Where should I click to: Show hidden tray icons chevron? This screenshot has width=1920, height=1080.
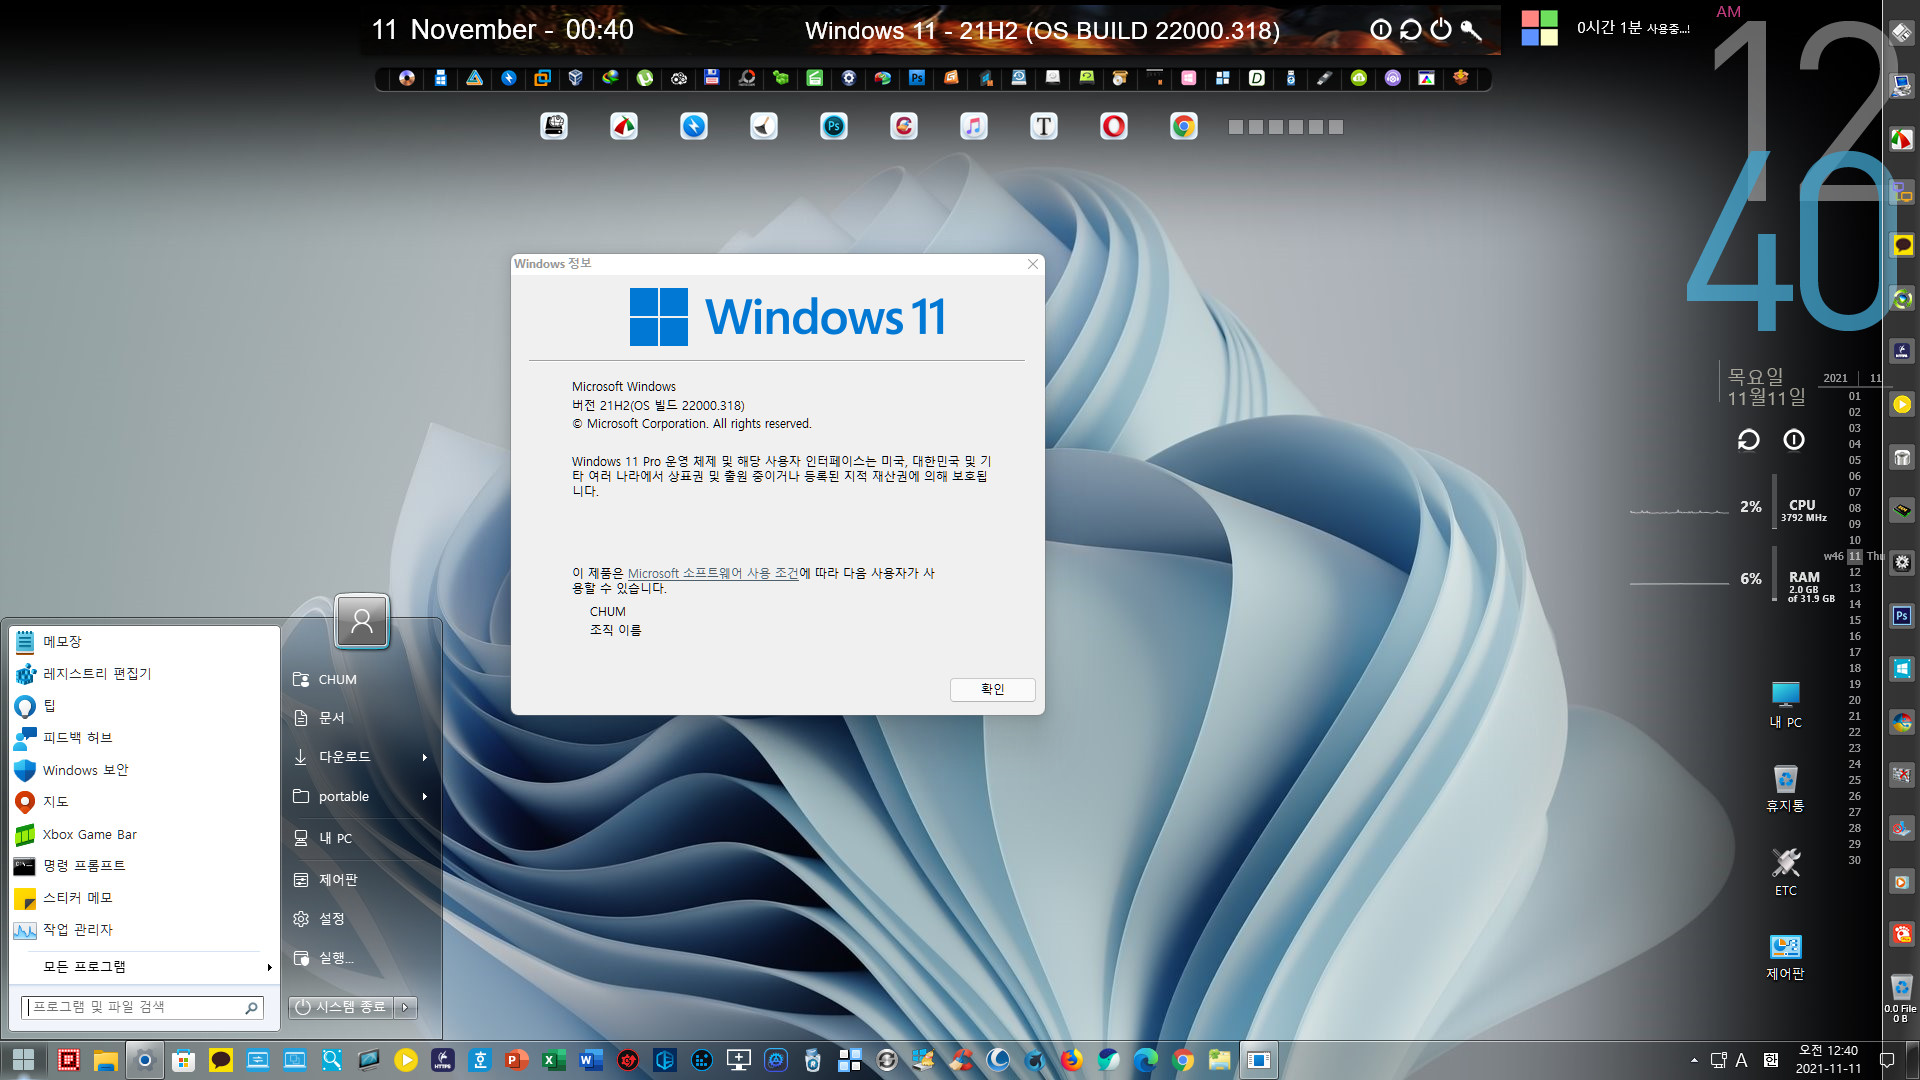pos(1694,1060)
